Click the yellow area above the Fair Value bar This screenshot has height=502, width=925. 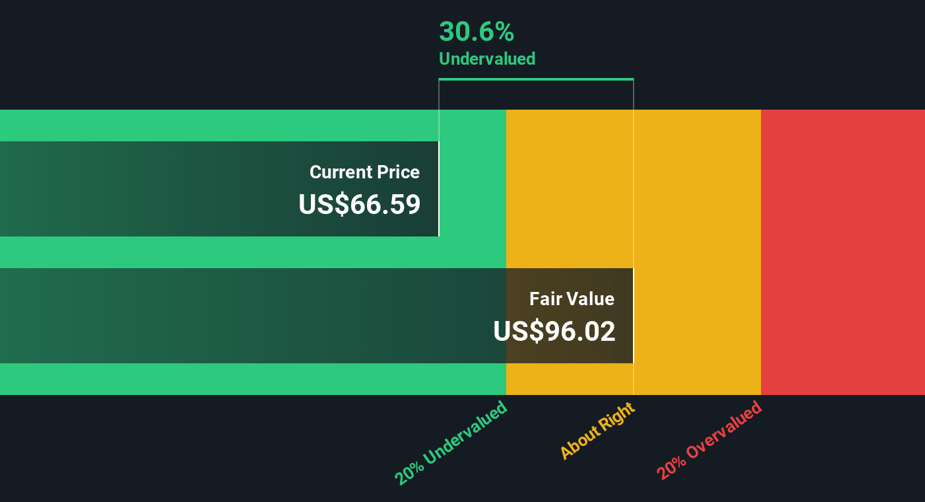click(569, 189)
